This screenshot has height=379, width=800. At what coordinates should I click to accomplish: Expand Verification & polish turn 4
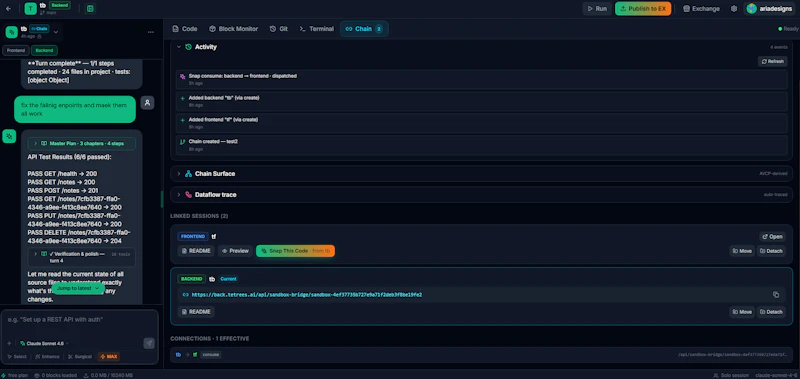pyautogui.click(x=82, y=257)
